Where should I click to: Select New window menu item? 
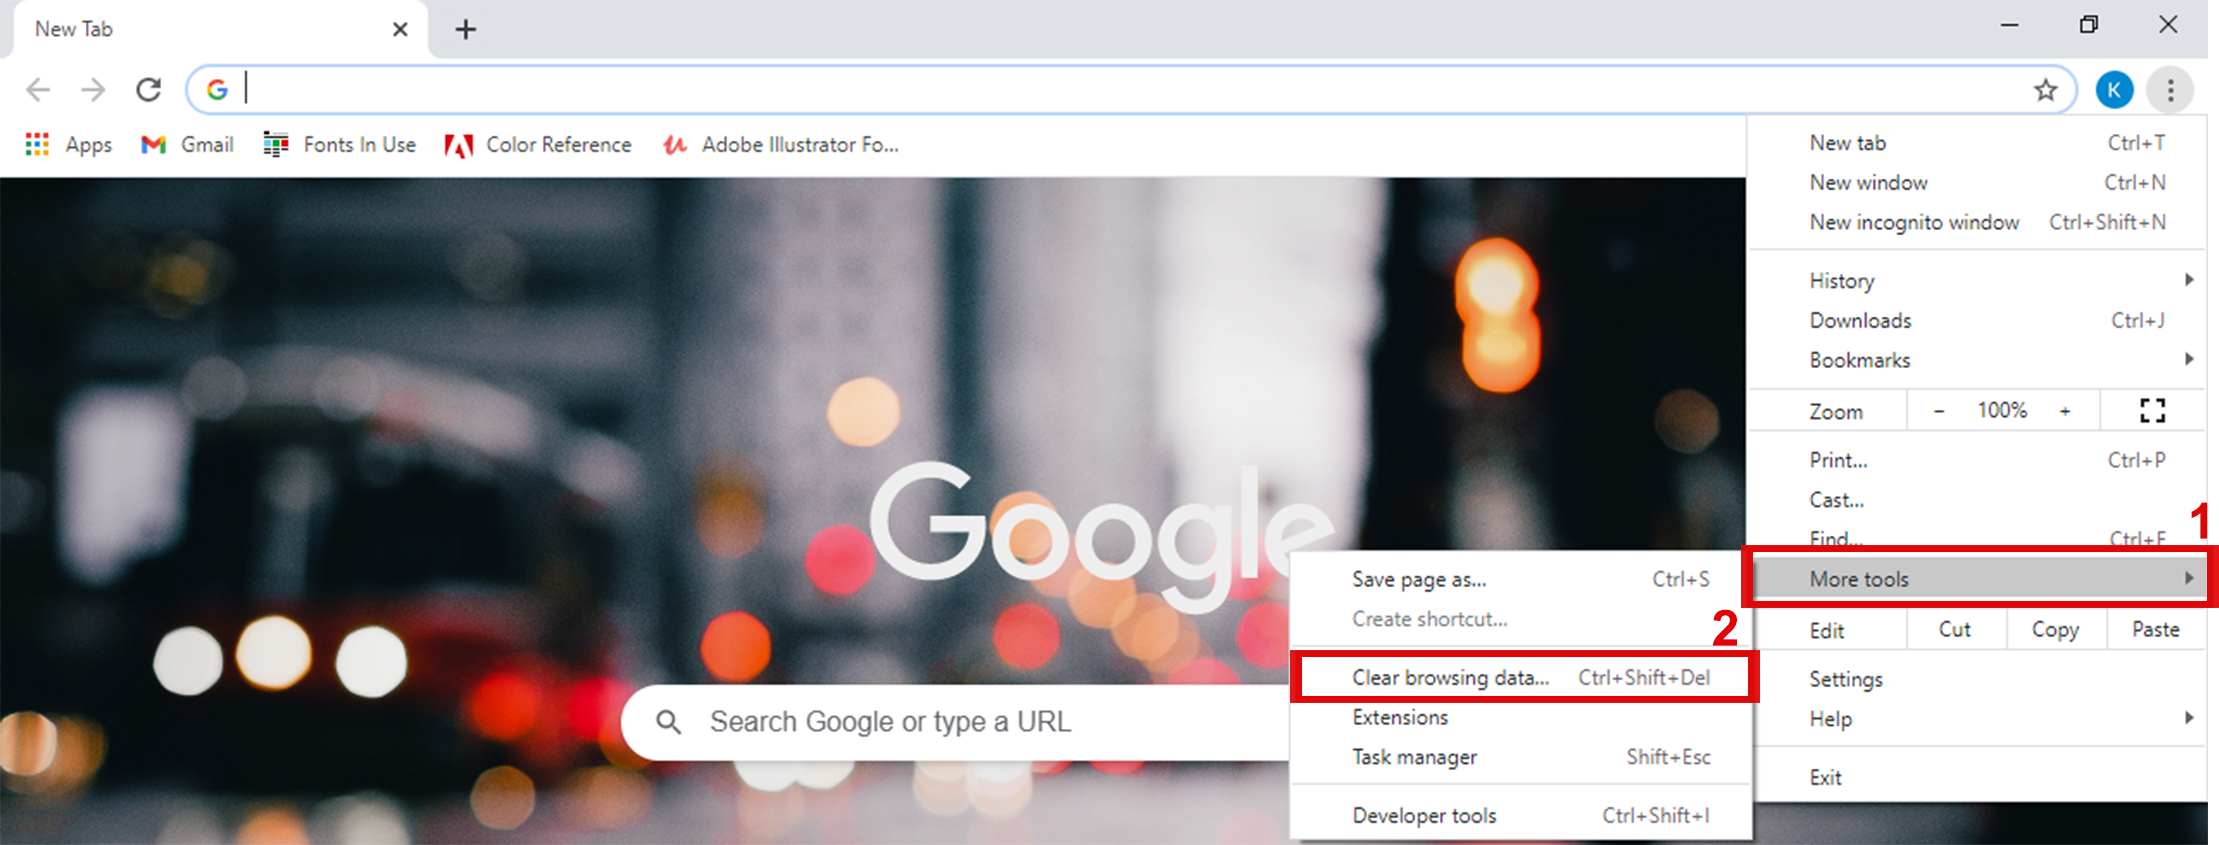click(x=1977, y=183)
